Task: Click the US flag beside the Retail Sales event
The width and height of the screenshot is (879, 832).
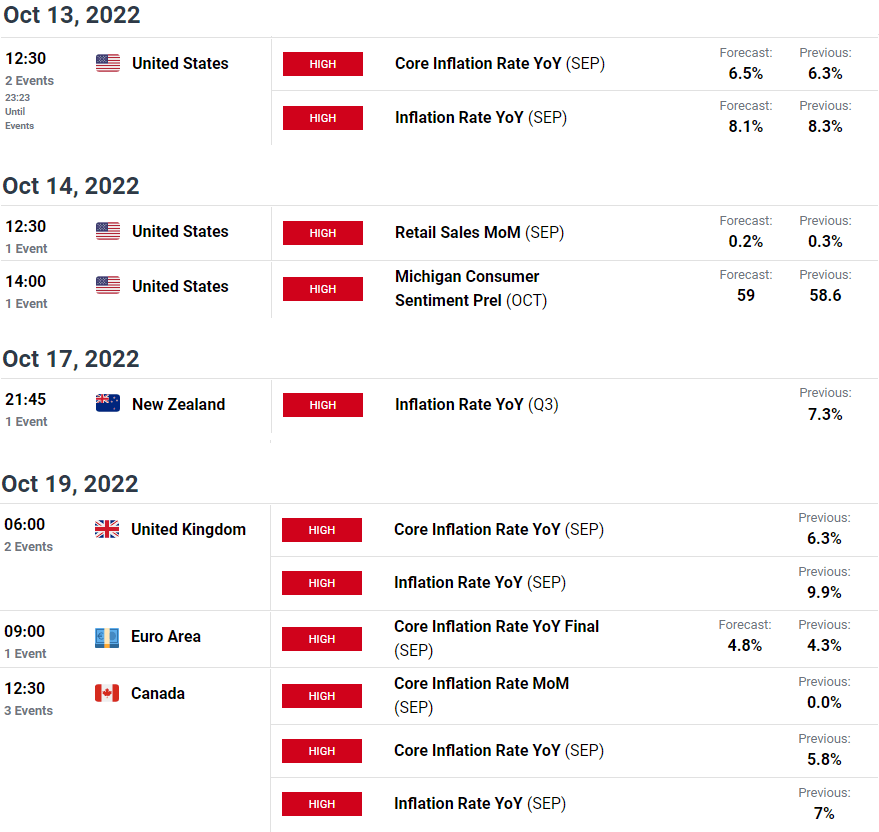Action: point(108,231)
